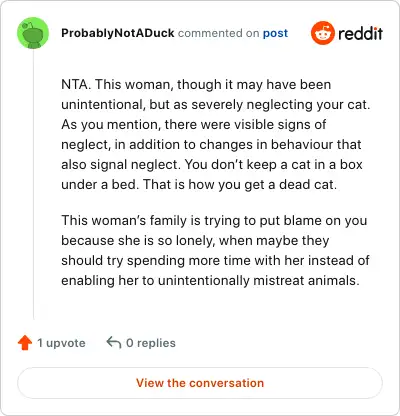The image size is (400, 416).
Task: Click the line "because she is so lonely"
Action: pos(195,240)
